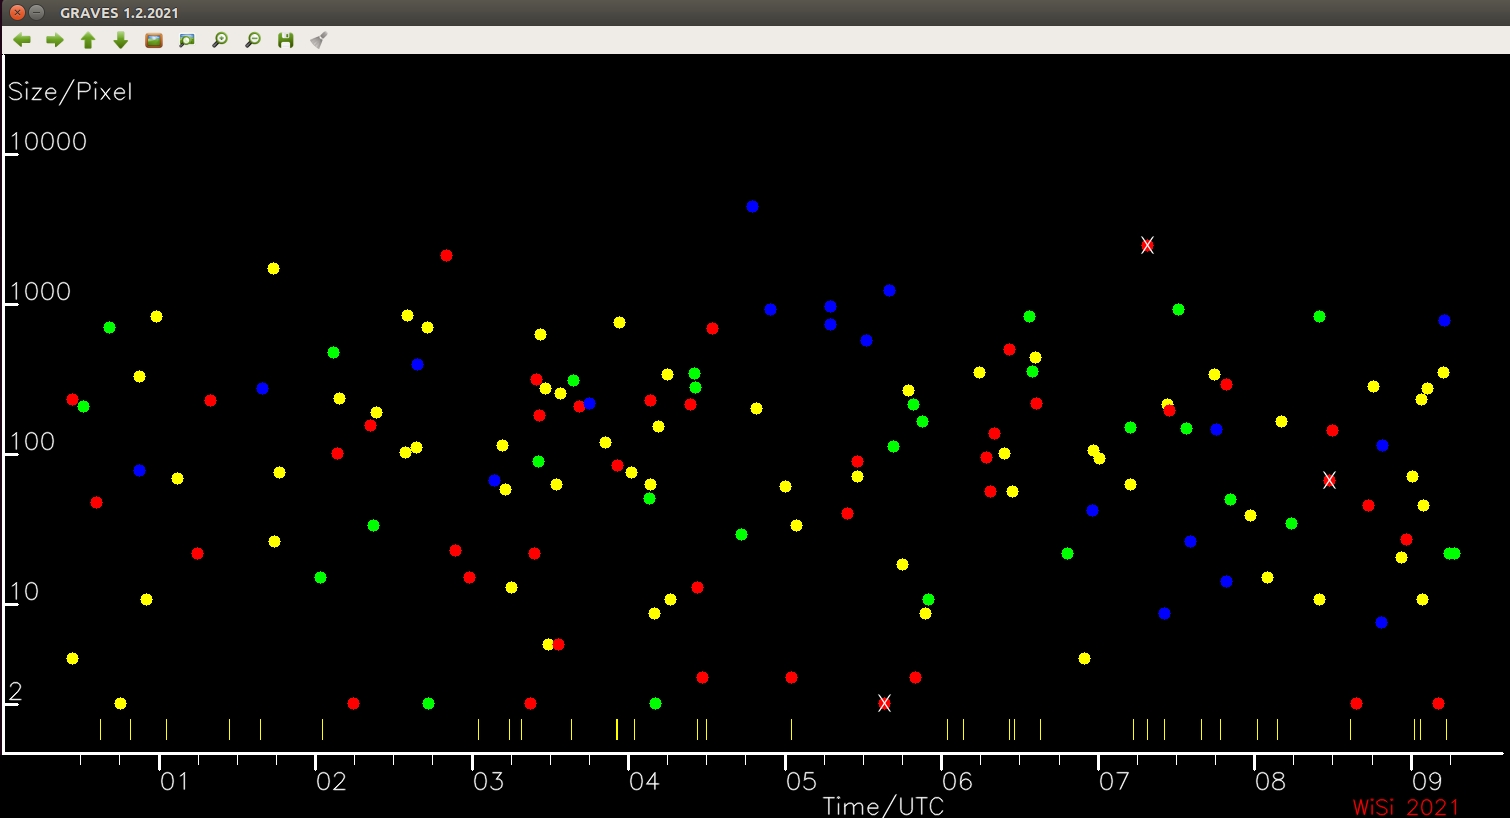1510x818 pixels.
Task: Click the '1000' y-axis label
Action: [40, 291]
